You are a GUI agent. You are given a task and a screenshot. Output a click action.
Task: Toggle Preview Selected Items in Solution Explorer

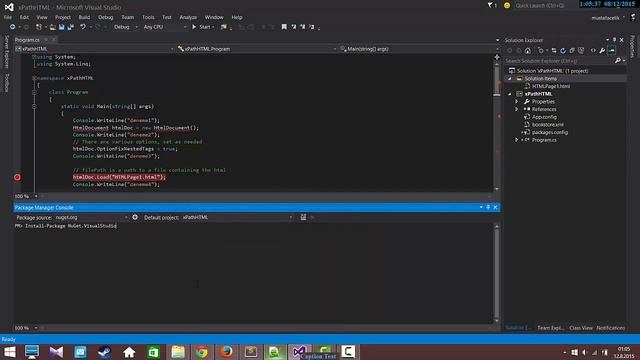click(611, 51)
